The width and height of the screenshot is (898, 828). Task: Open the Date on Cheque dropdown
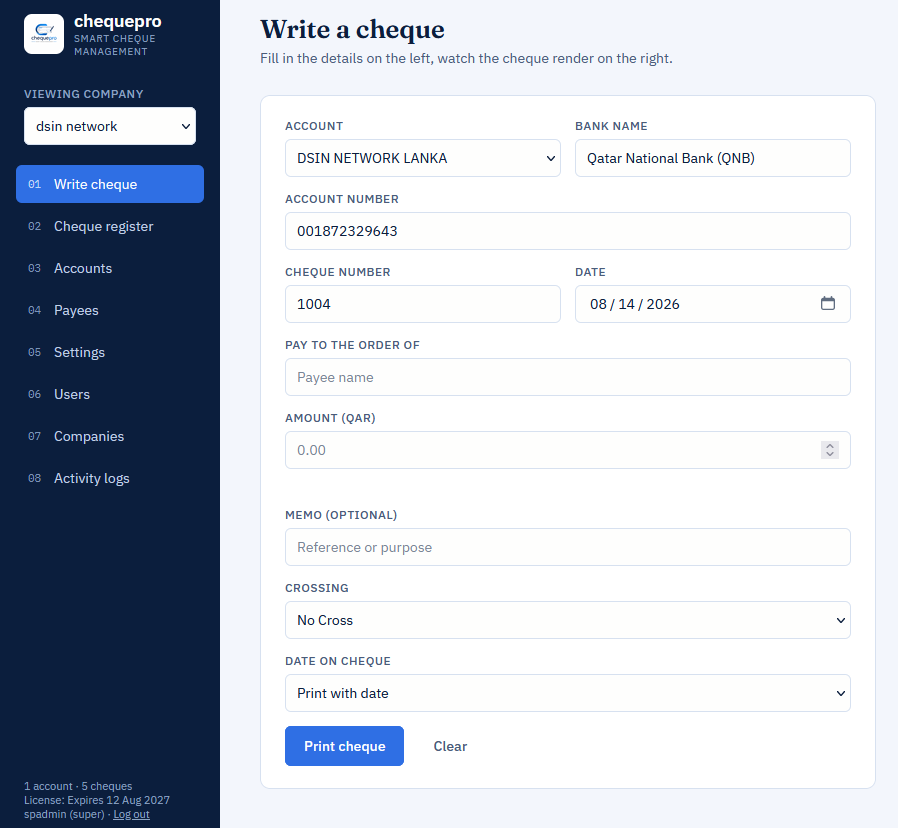point(568,693)
